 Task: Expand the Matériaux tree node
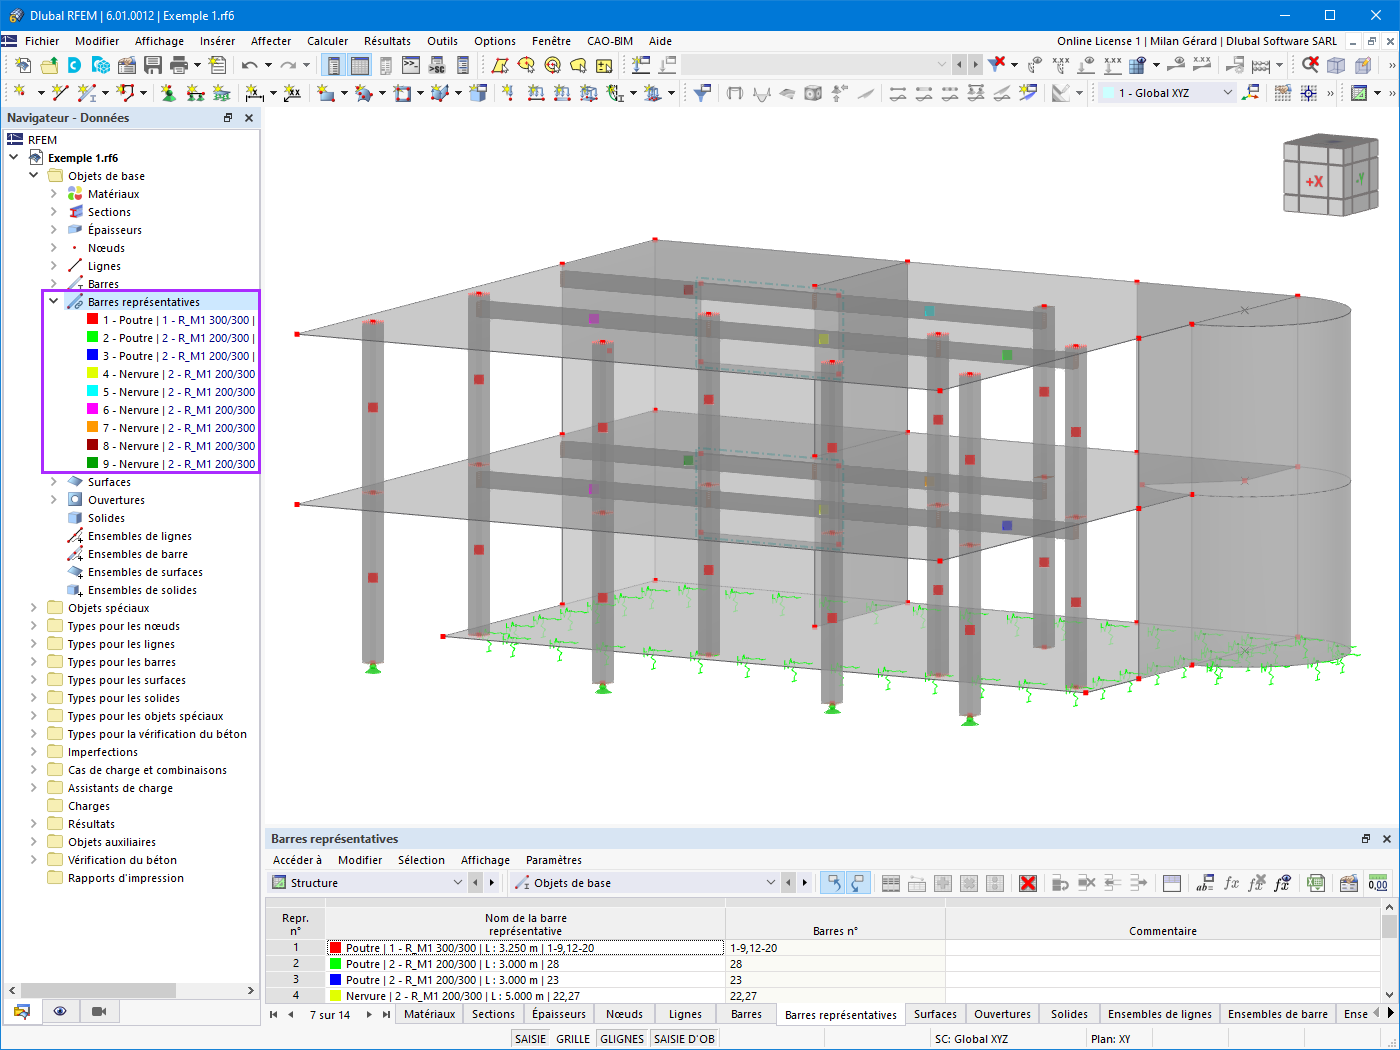[54, 194]
